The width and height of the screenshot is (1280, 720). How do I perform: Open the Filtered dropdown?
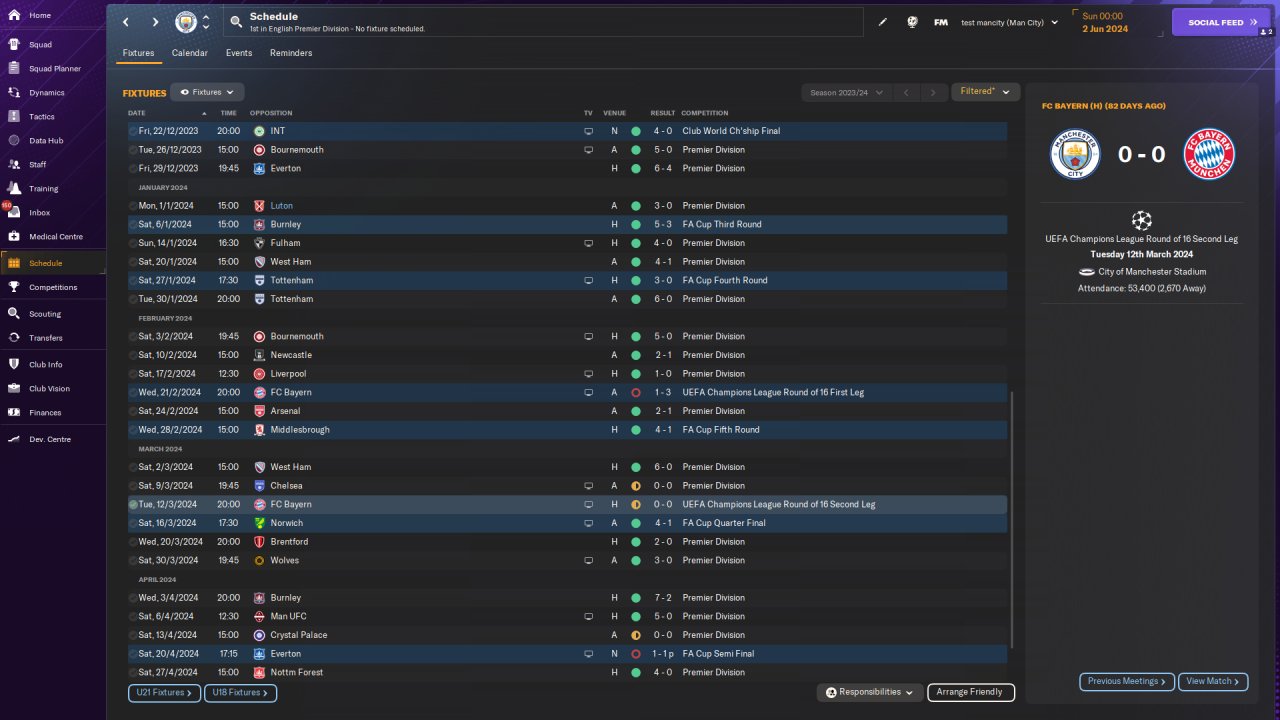[x=985, y=92]
